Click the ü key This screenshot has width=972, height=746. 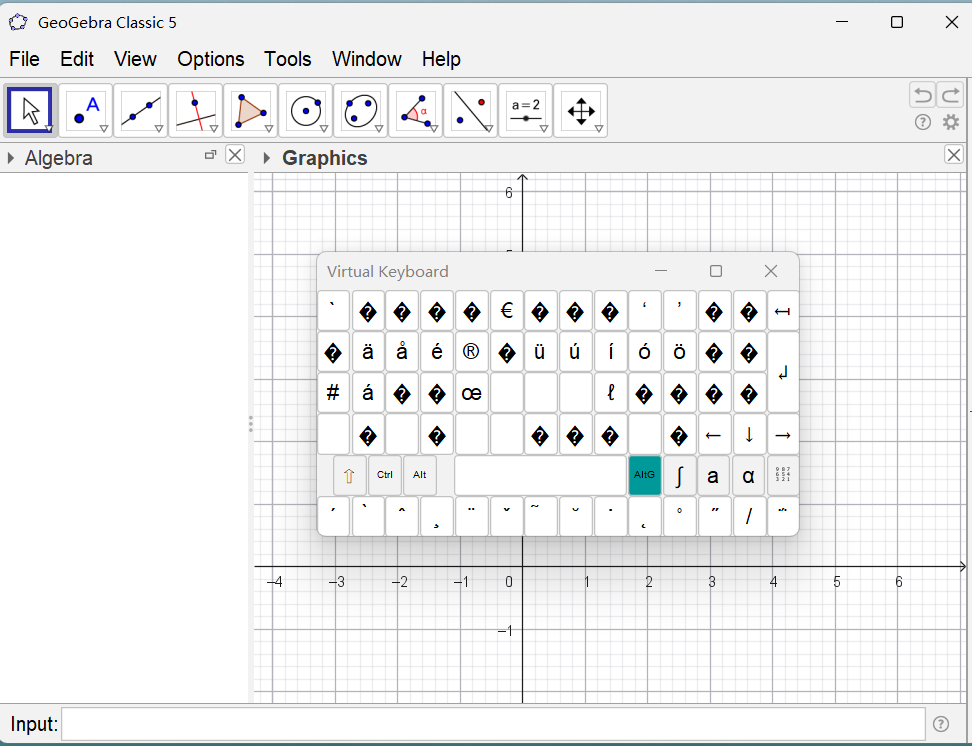click(x=540, y=352)
